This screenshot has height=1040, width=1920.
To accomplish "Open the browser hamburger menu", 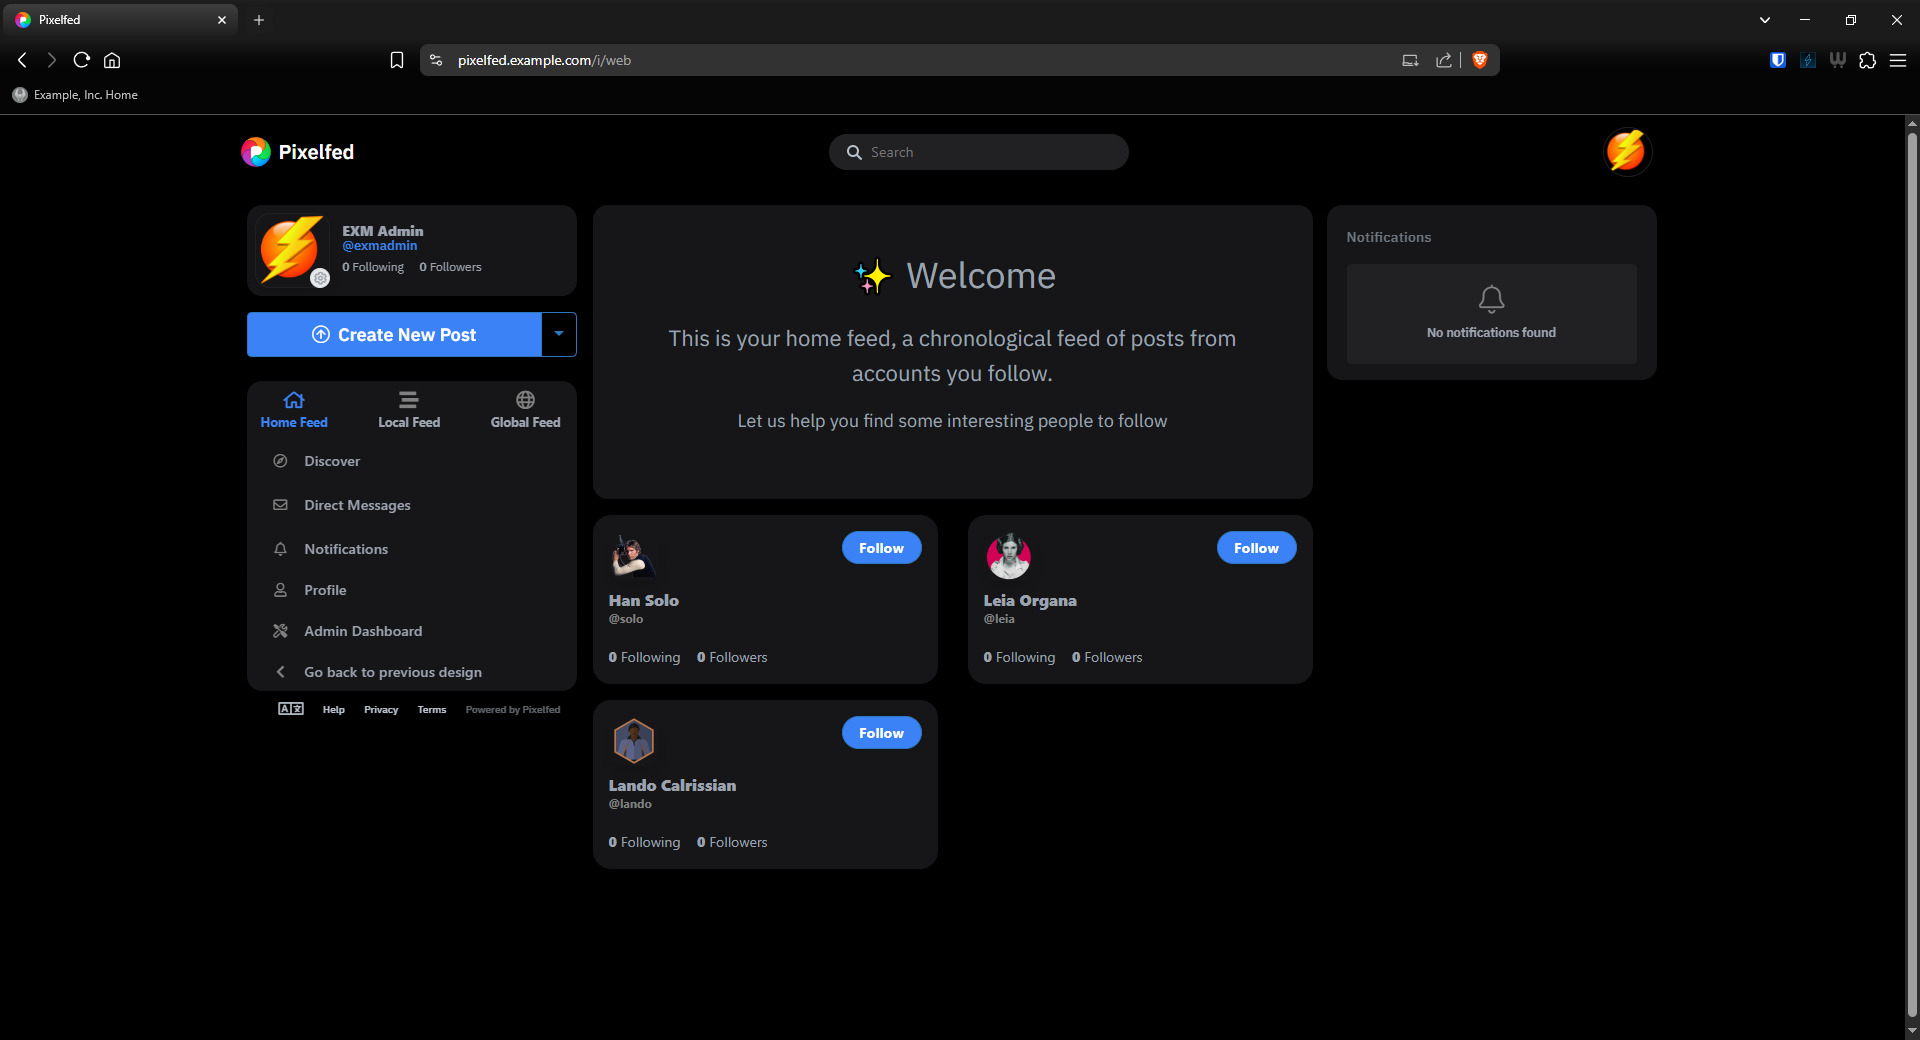I will pyautogui.click(x=1897, y=60).
